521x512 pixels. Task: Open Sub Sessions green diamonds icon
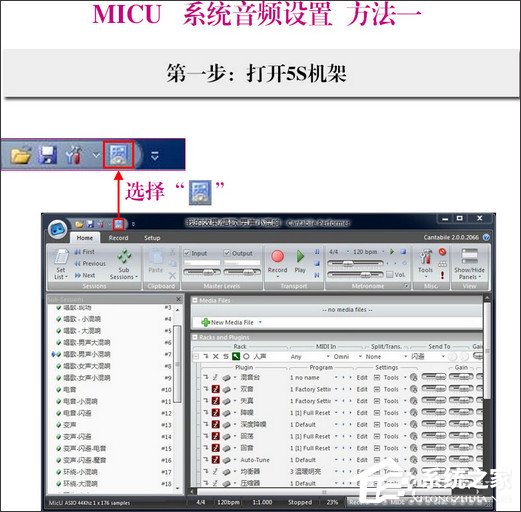pyautogui.click(x=124, y=257)
